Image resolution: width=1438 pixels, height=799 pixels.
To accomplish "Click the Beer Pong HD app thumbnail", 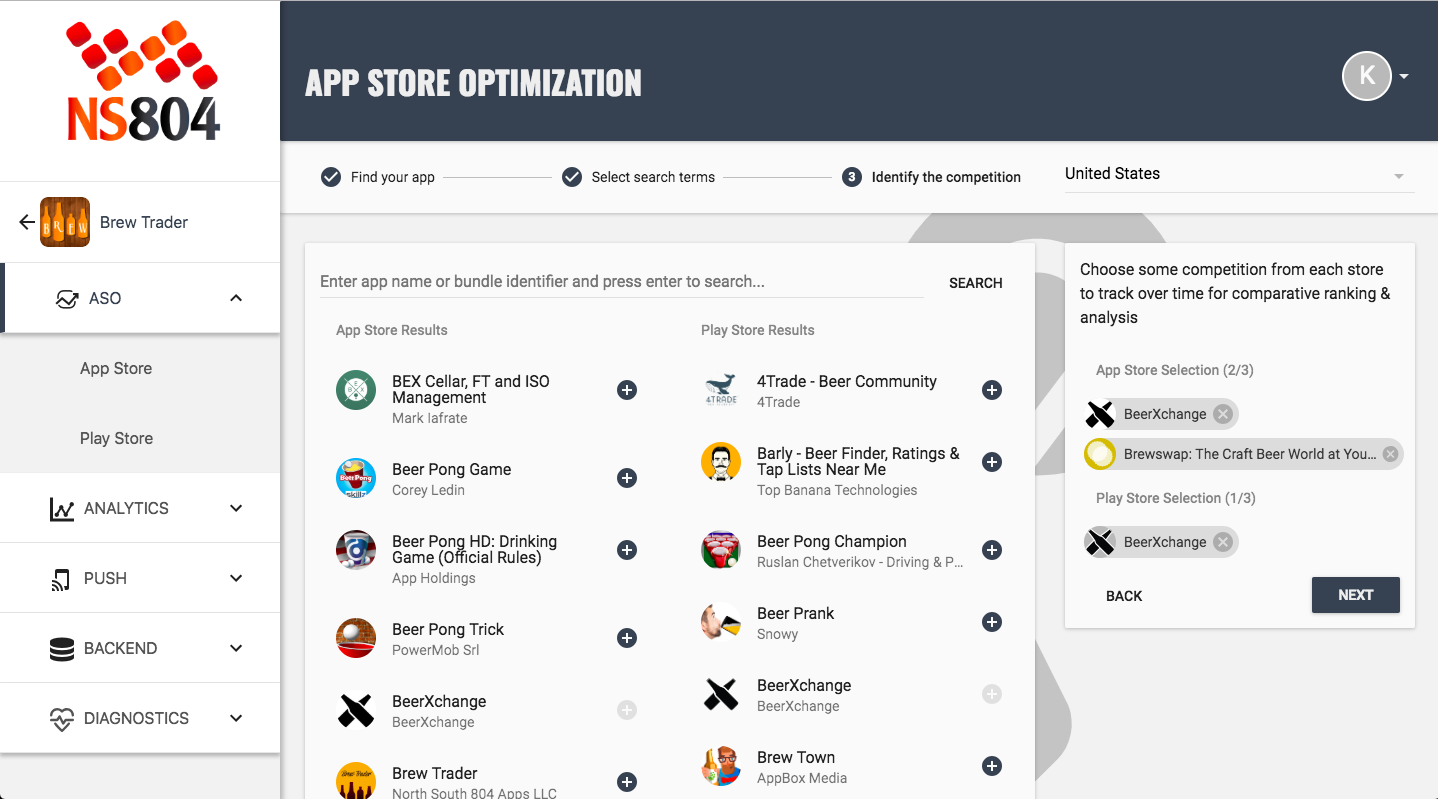I will coord(356,550).
